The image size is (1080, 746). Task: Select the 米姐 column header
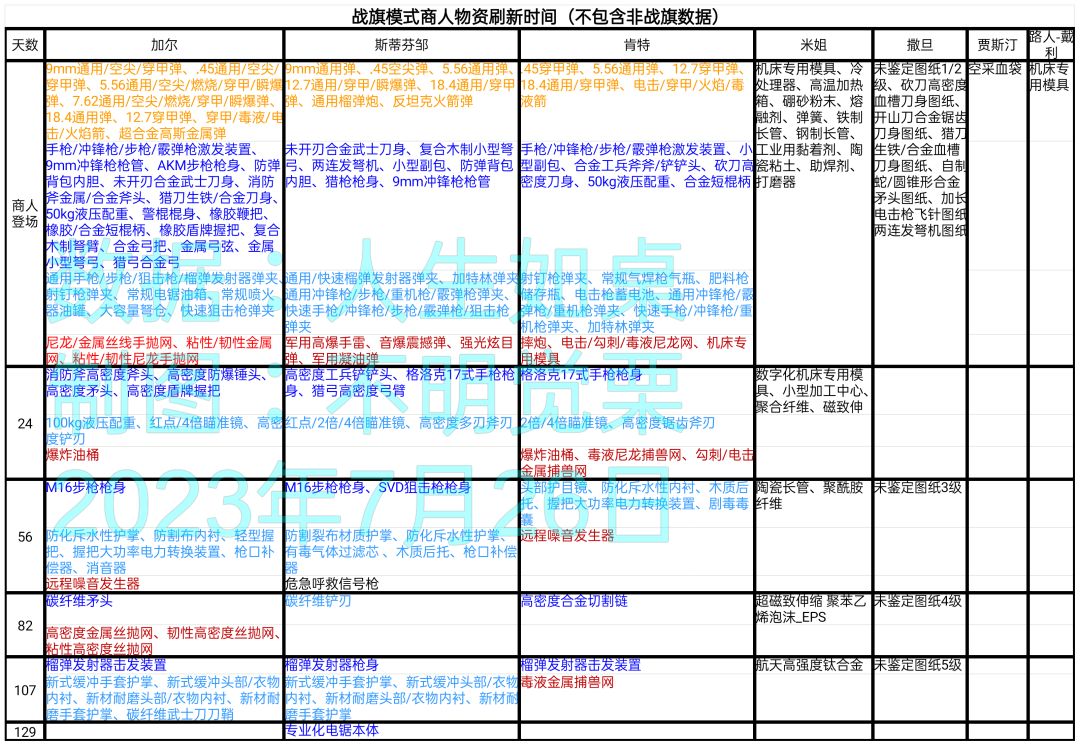[x=813, y=45]
